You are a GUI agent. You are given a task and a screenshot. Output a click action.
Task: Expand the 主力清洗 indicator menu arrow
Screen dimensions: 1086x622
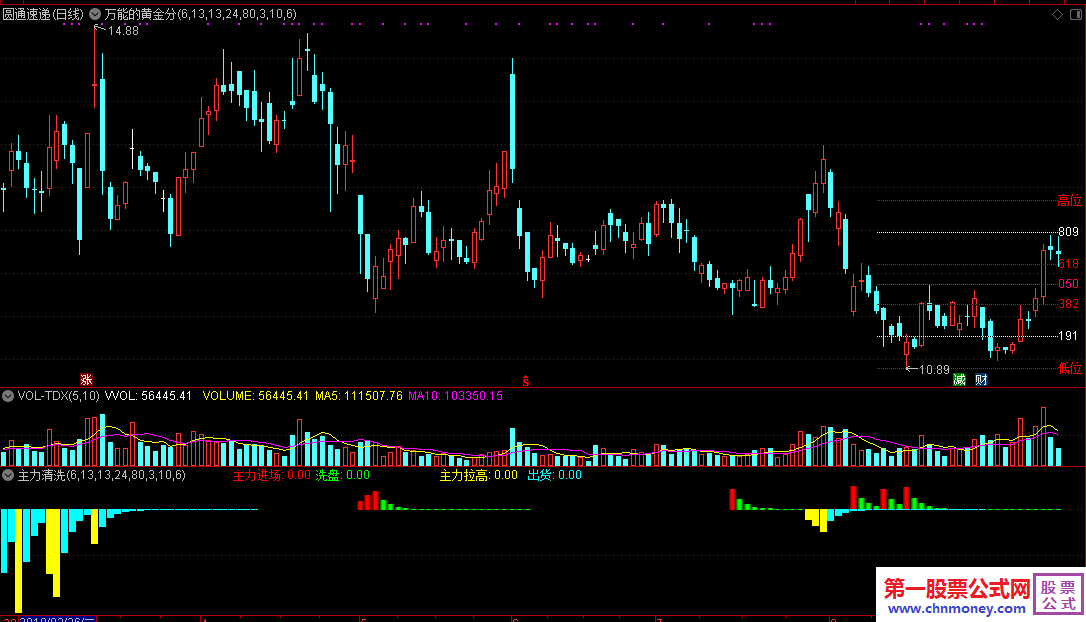coord(8,475)
